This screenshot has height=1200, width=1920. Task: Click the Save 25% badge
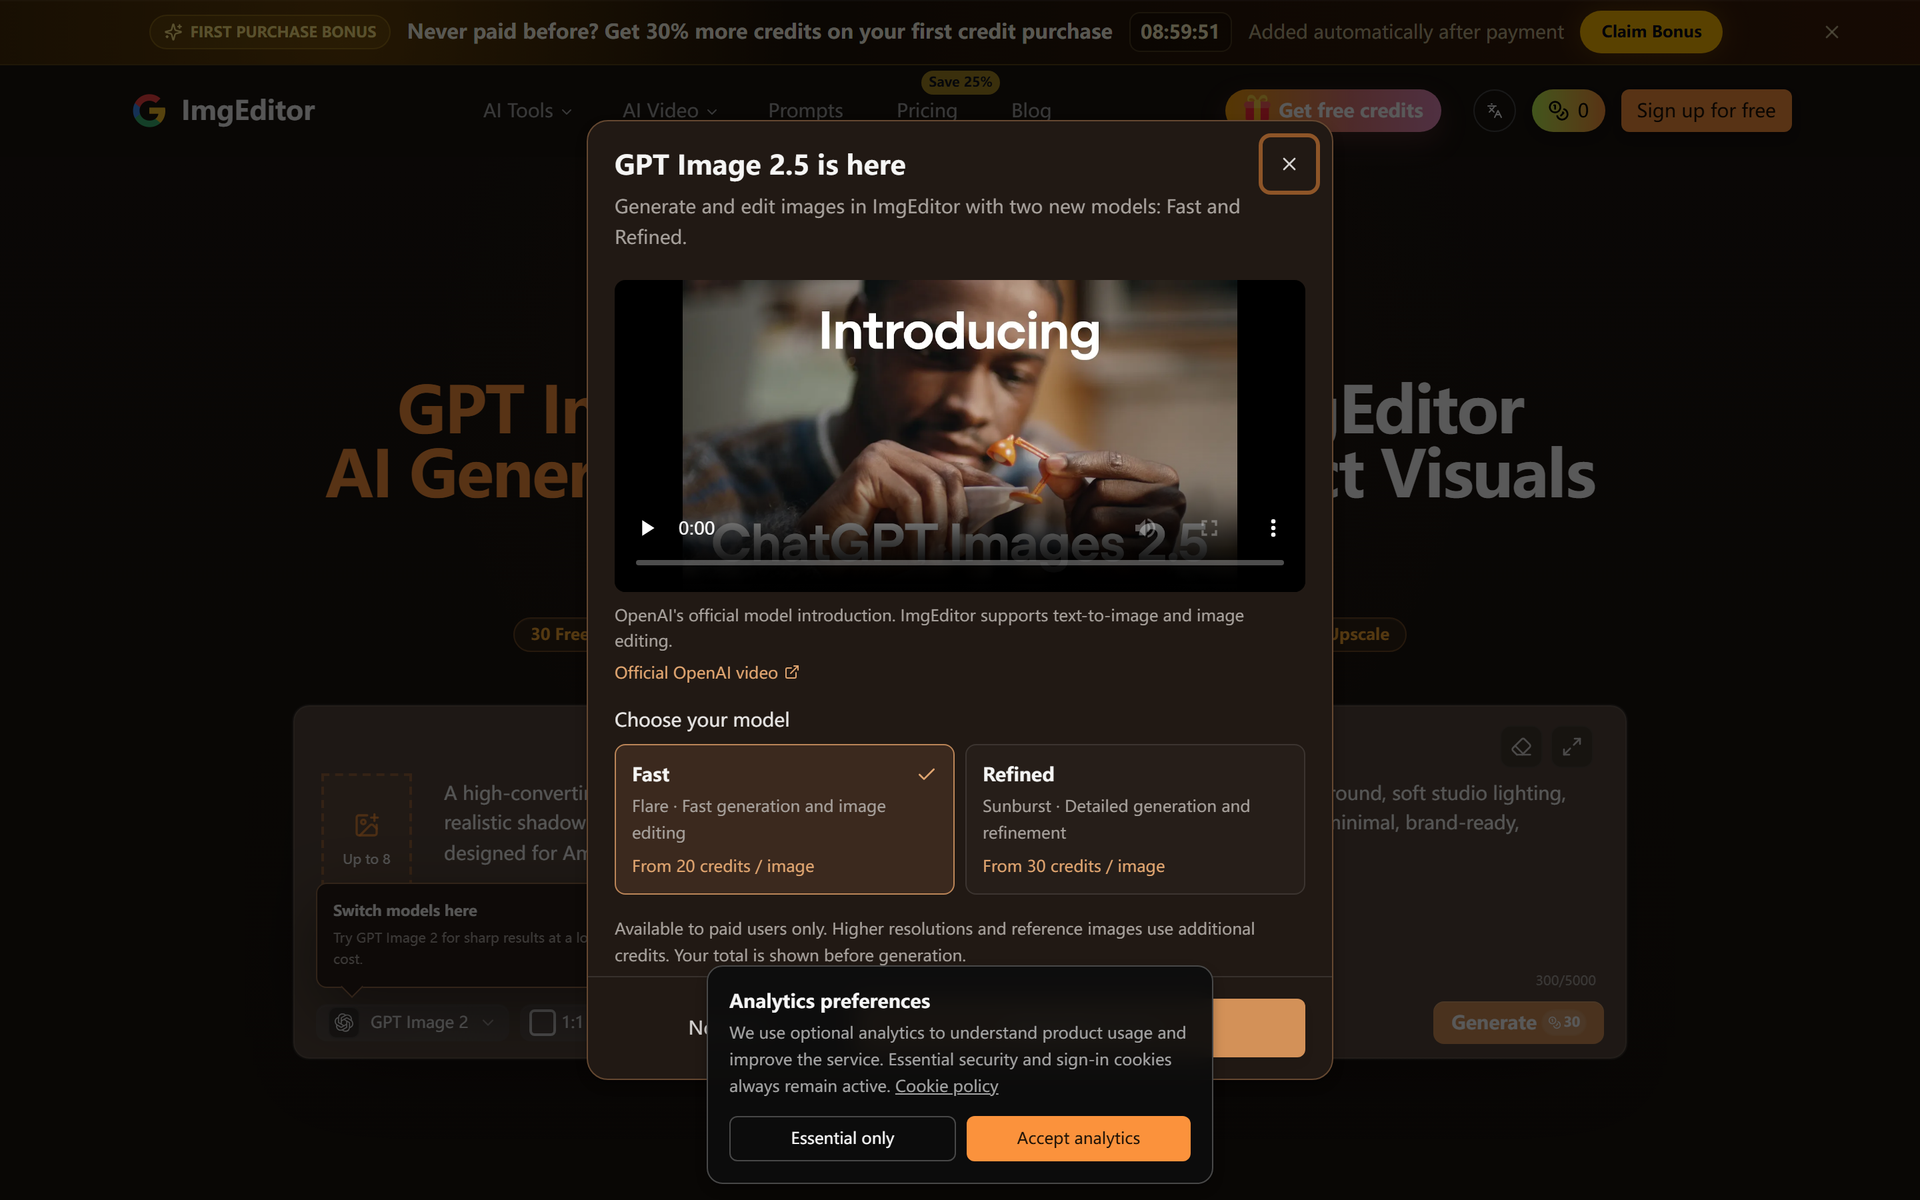pos(960,82)
